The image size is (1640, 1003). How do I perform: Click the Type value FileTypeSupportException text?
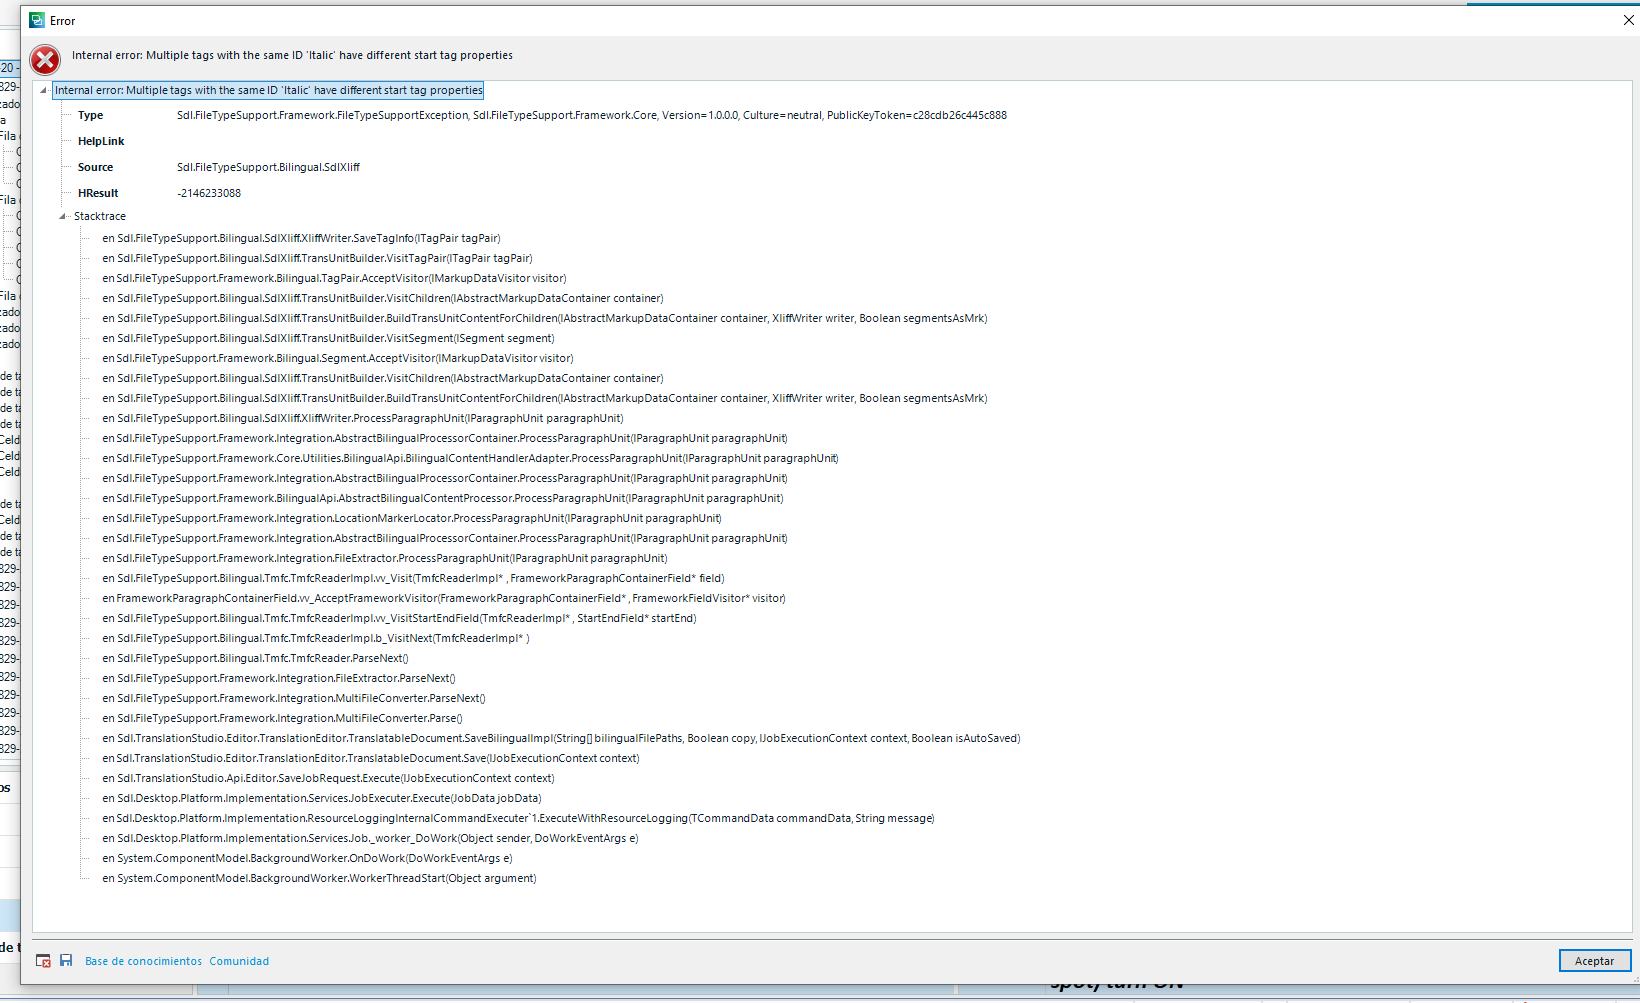click(592, 115)
